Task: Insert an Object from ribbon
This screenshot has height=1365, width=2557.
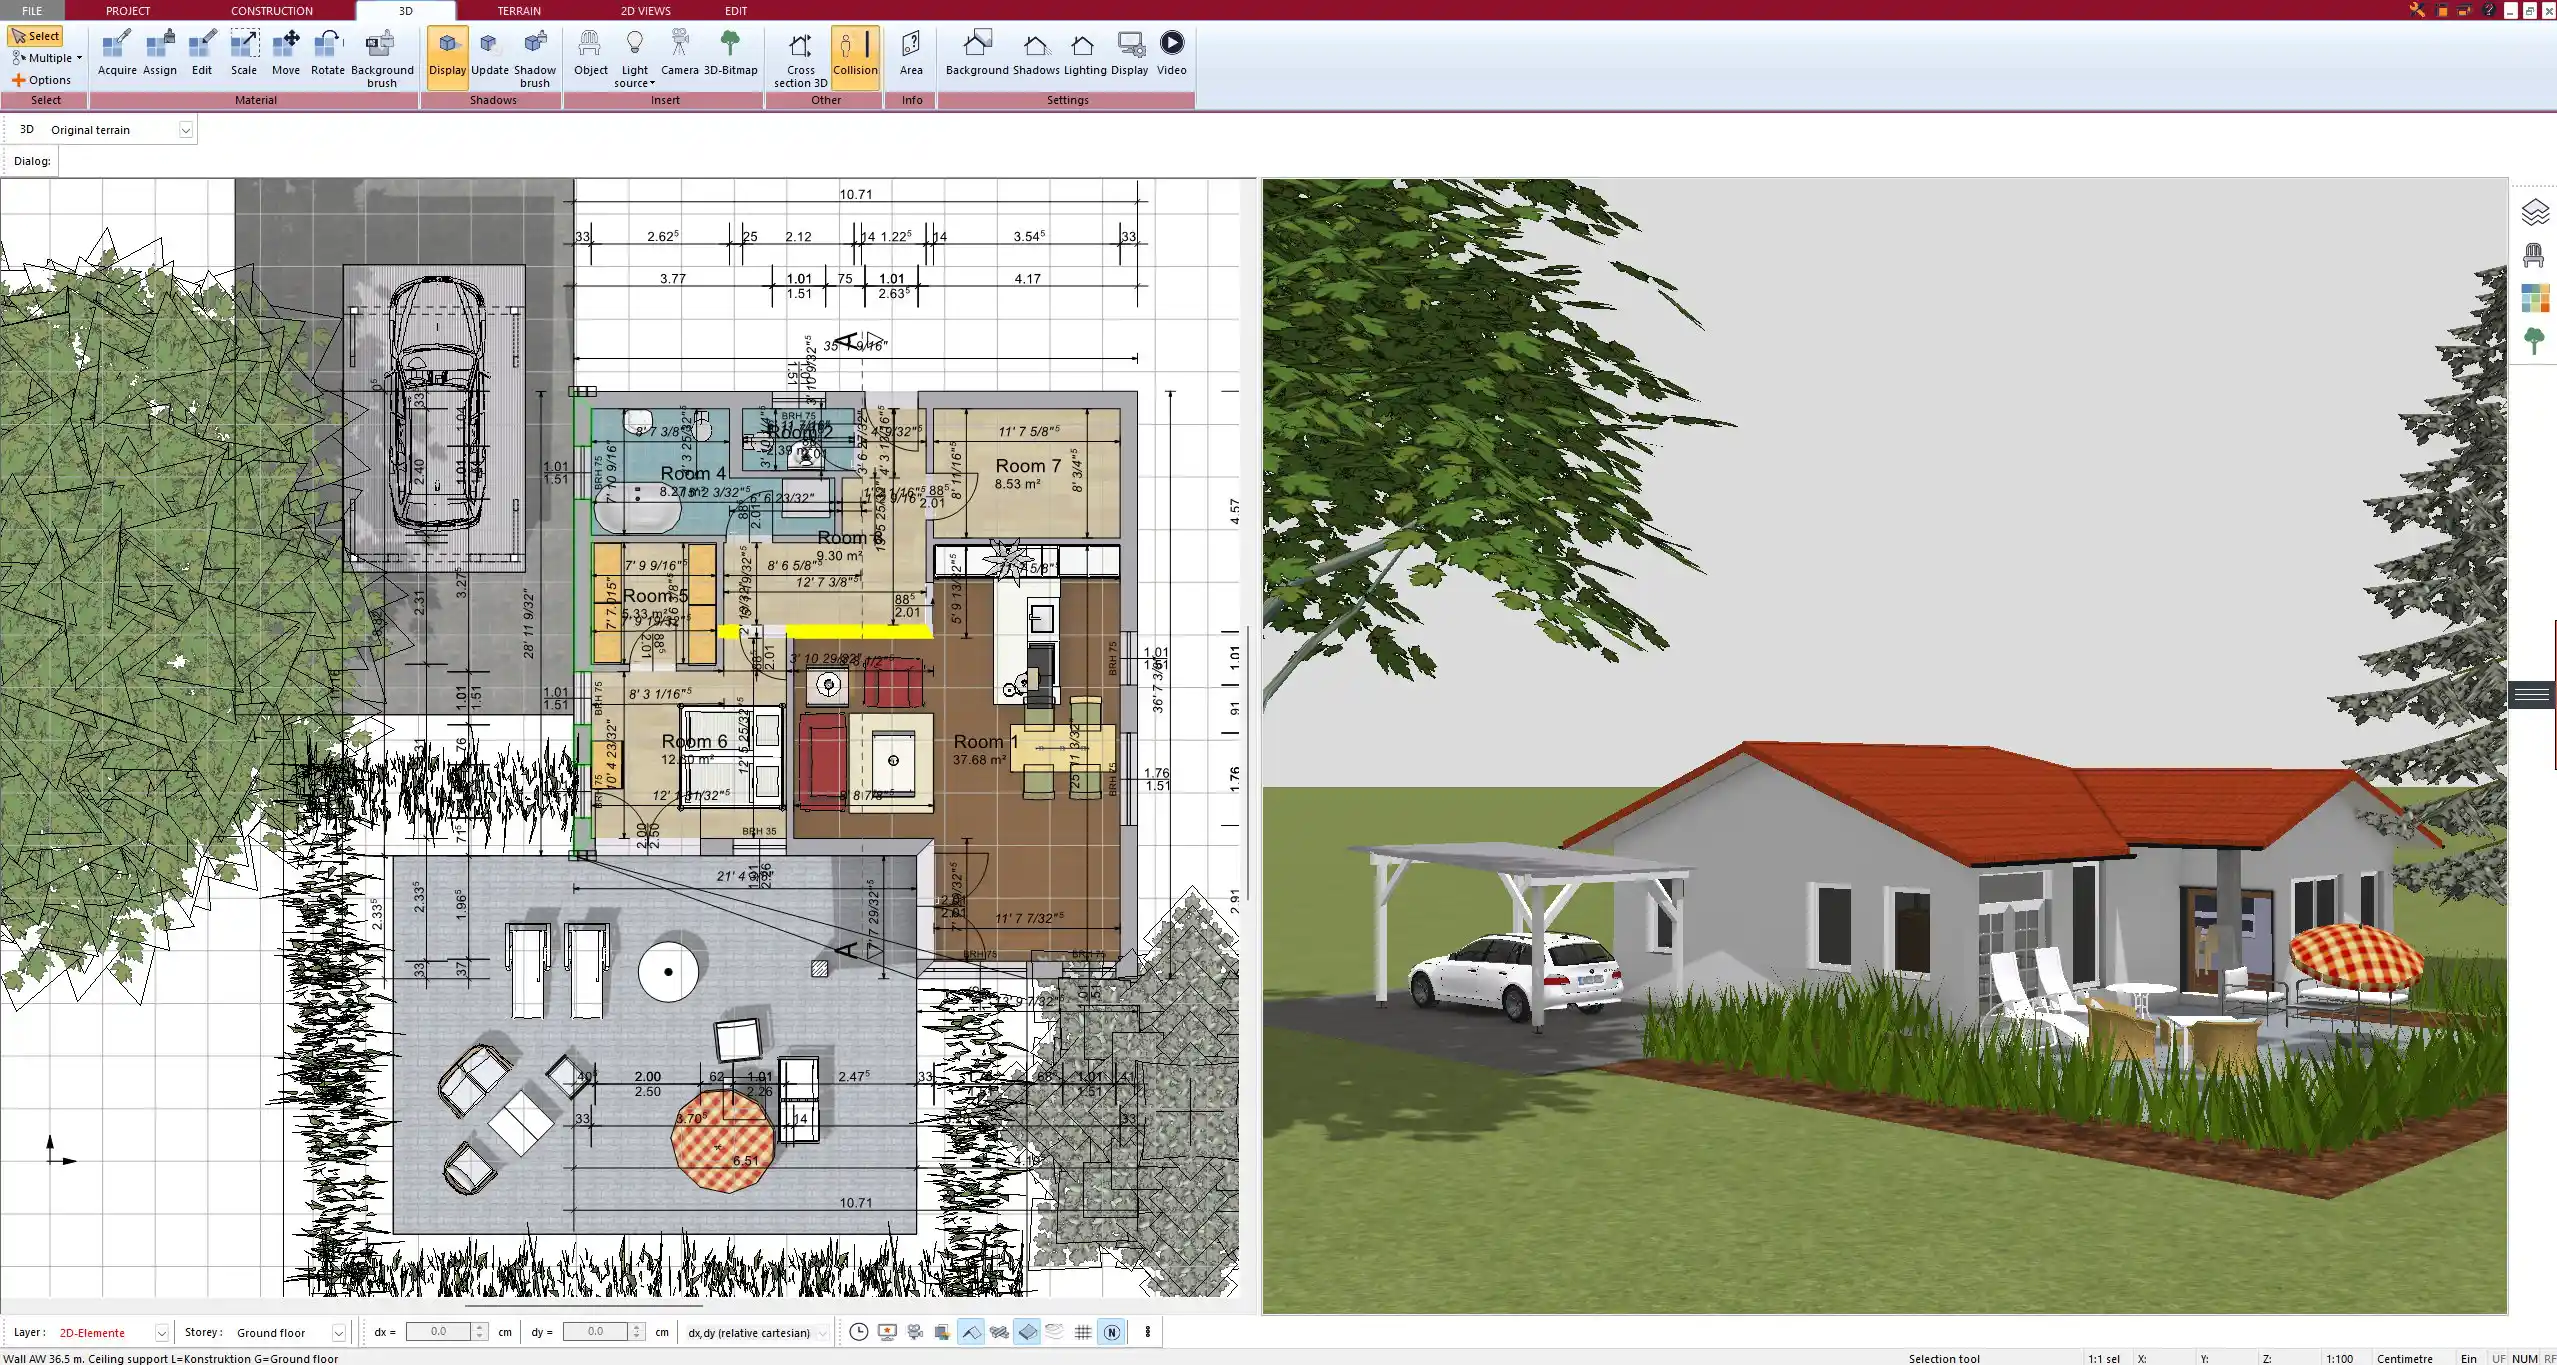Action: [x=590, y=53]
